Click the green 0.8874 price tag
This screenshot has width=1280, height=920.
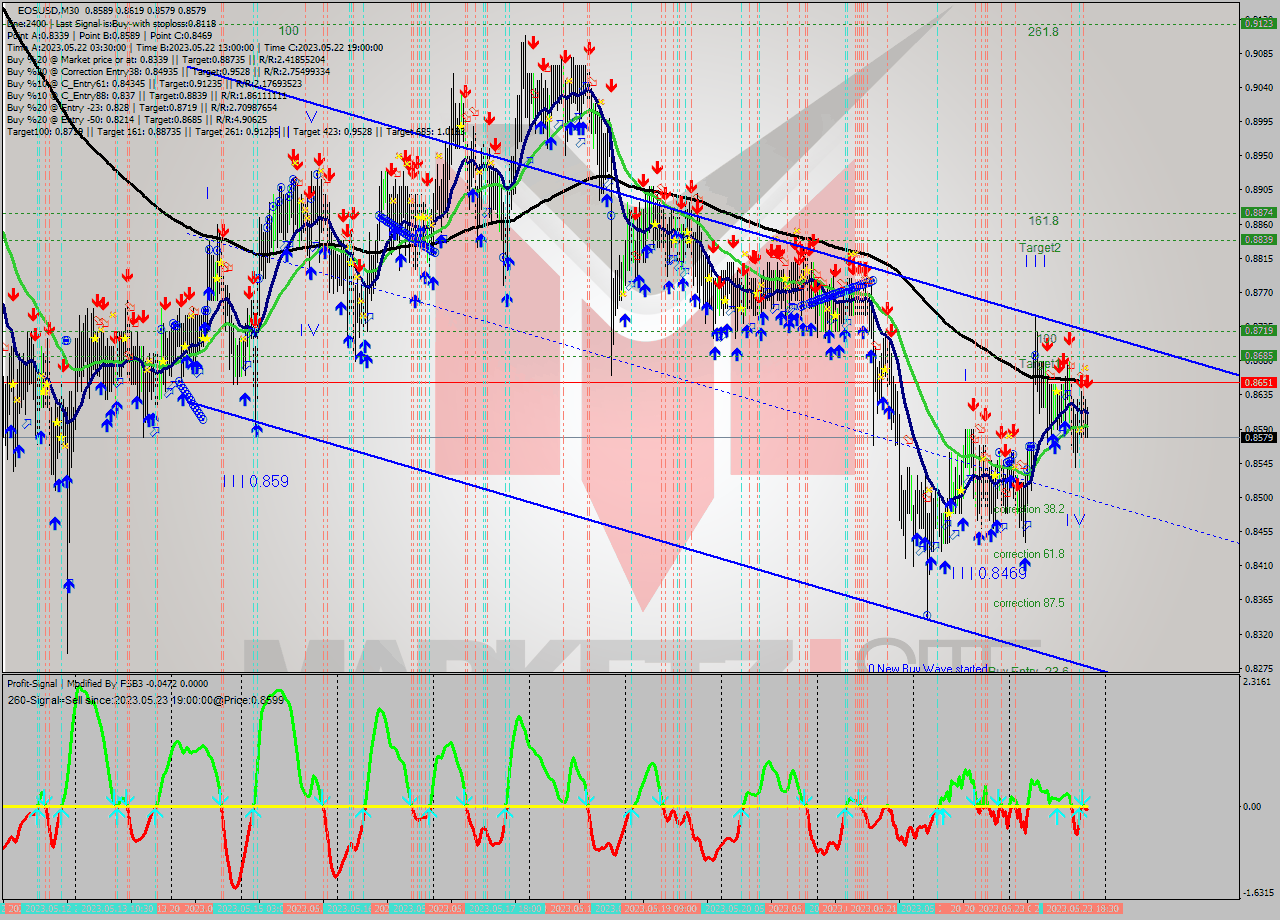[x=1257, y=212]
